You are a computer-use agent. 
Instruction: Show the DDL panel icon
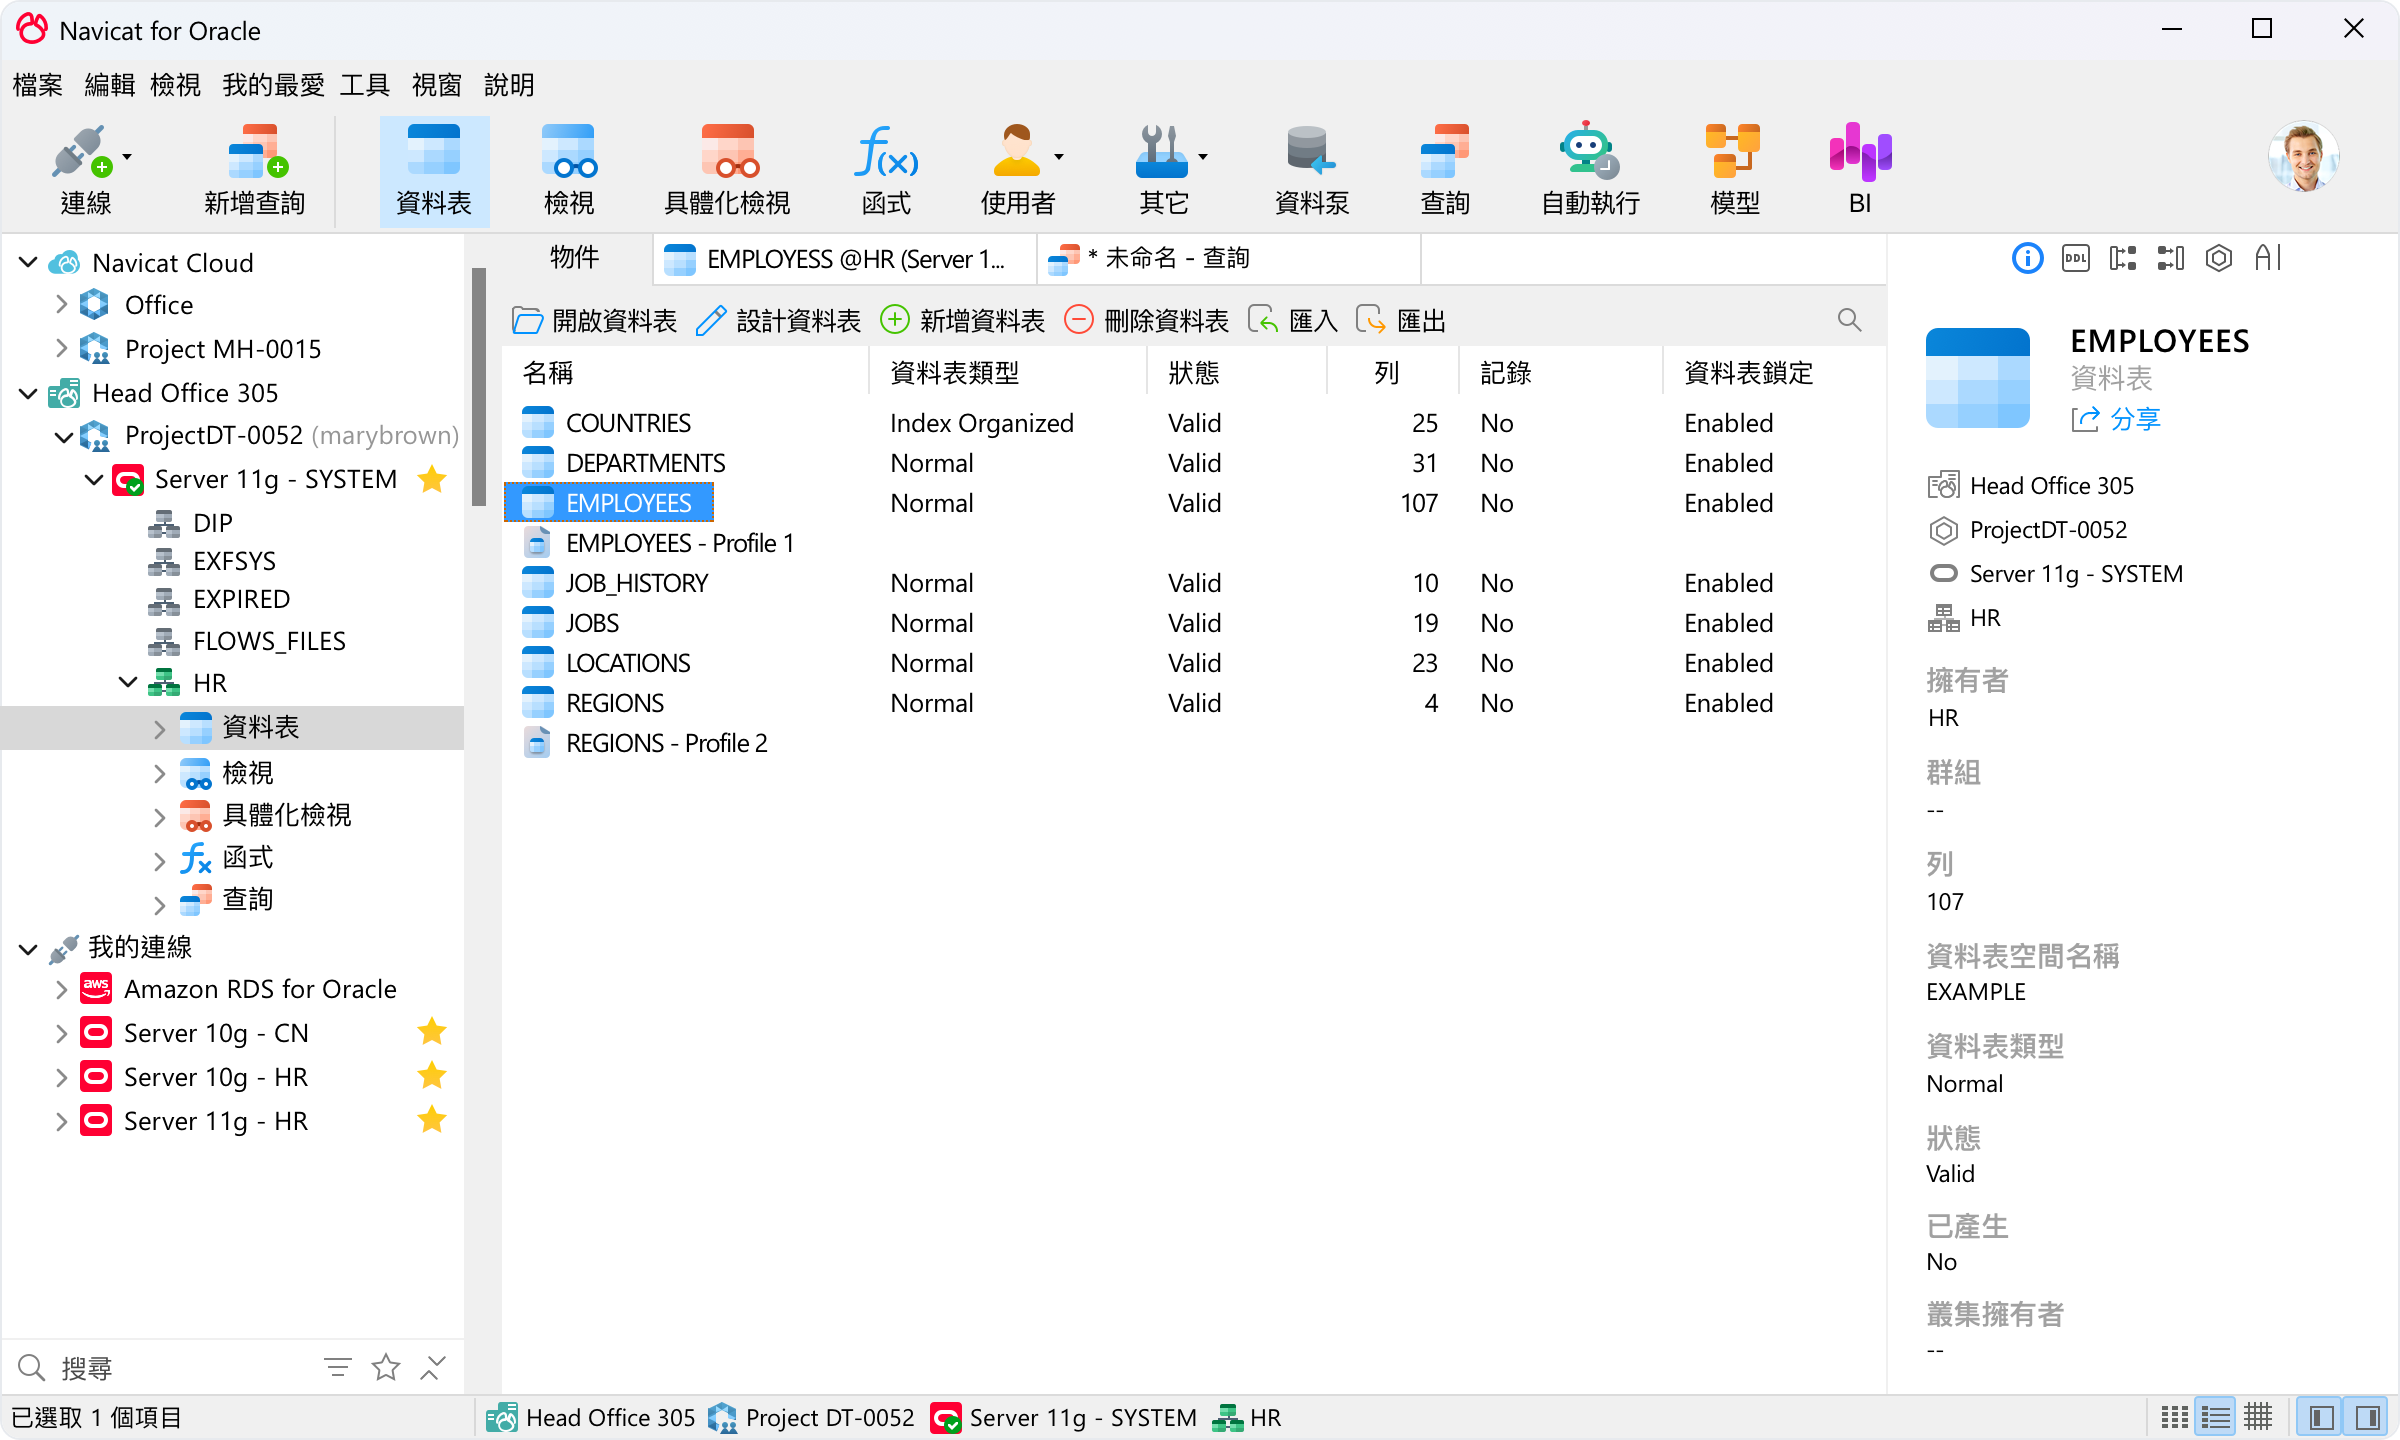point(2075,258)
